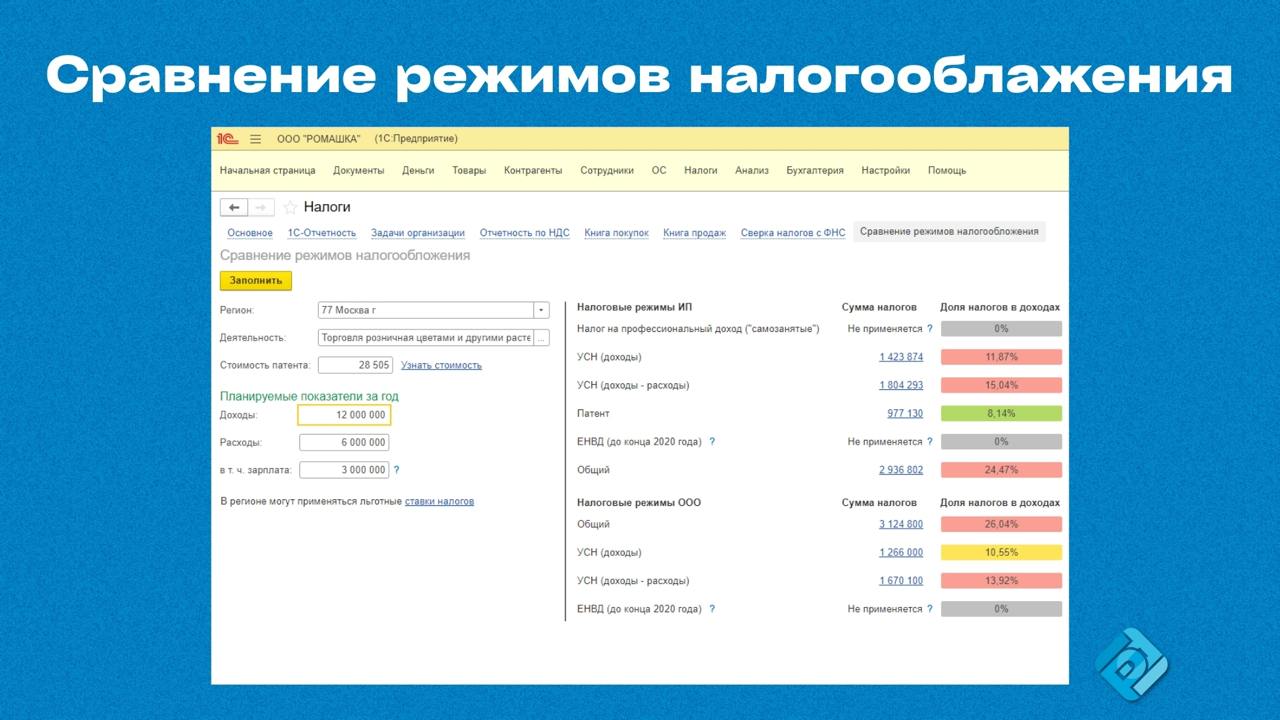Click the Регион field with 77 Москва г
1280x720 pixels.
click(426, 310)
